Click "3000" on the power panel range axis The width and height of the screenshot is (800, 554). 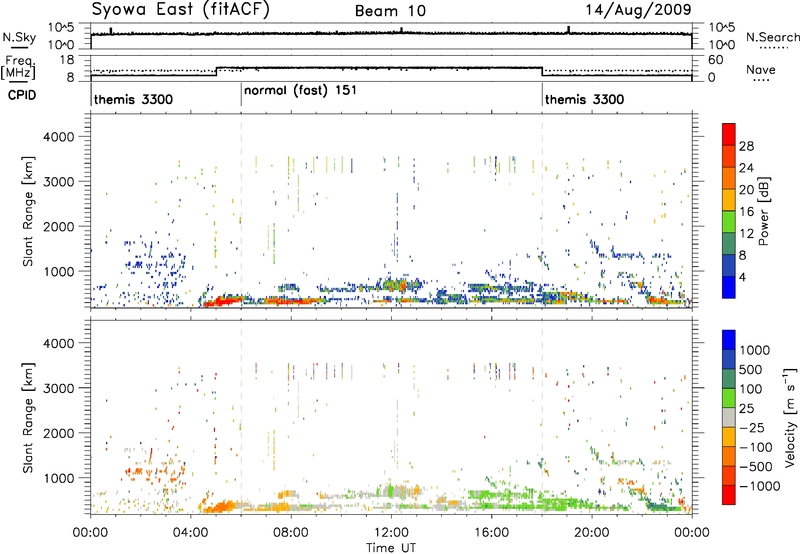[x=58, y=182]
